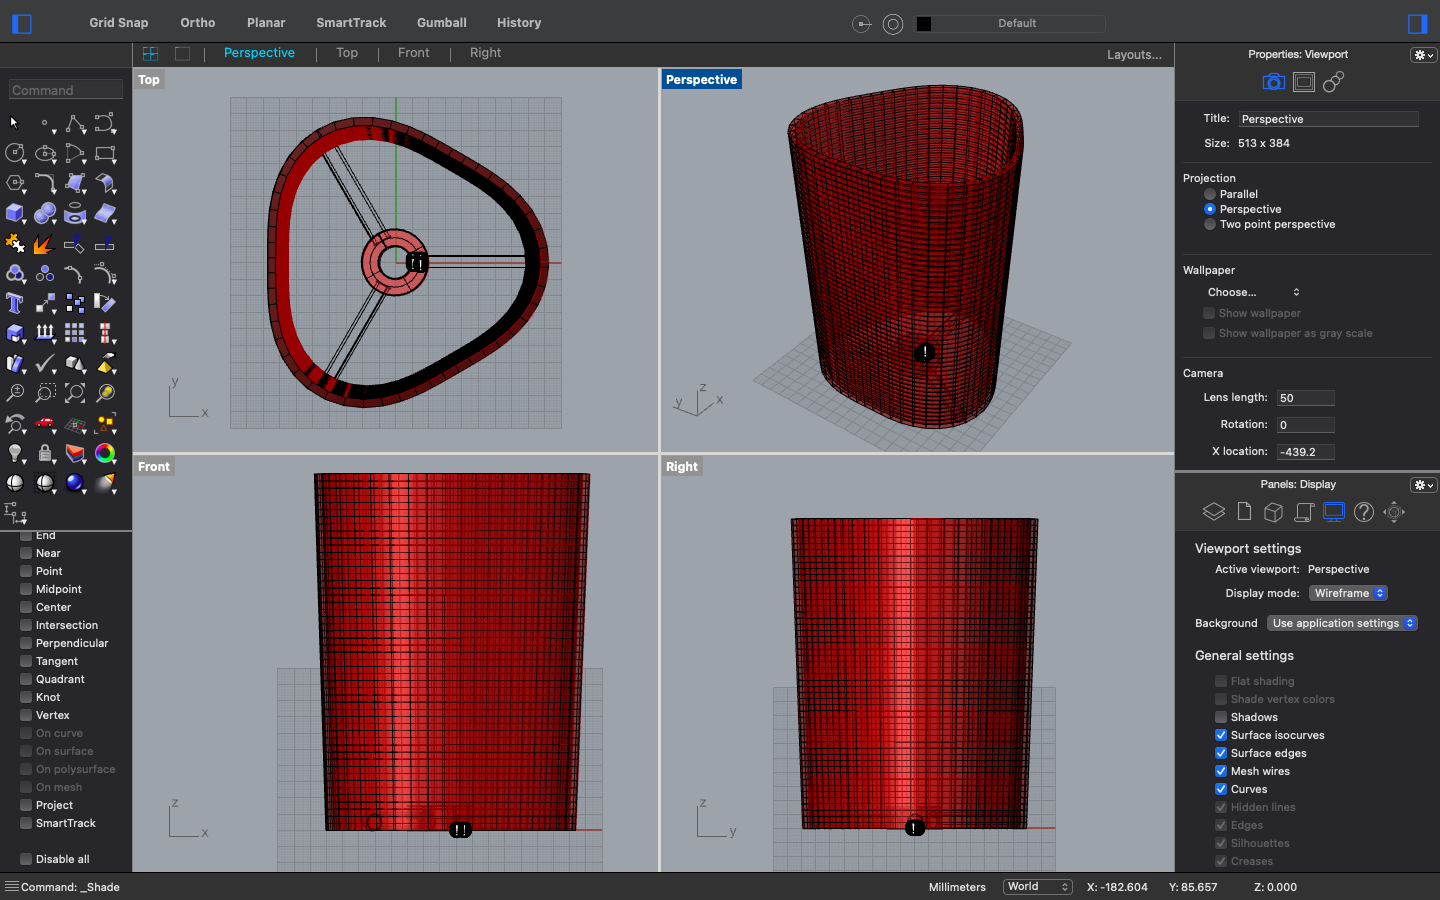
Task: Open the Layouts... menu
Action: [x=1134, y=55]
